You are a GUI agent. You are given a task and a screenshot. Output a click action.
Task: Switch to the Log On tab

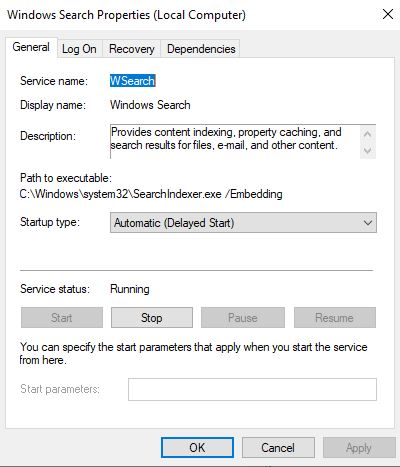(79, 49)
